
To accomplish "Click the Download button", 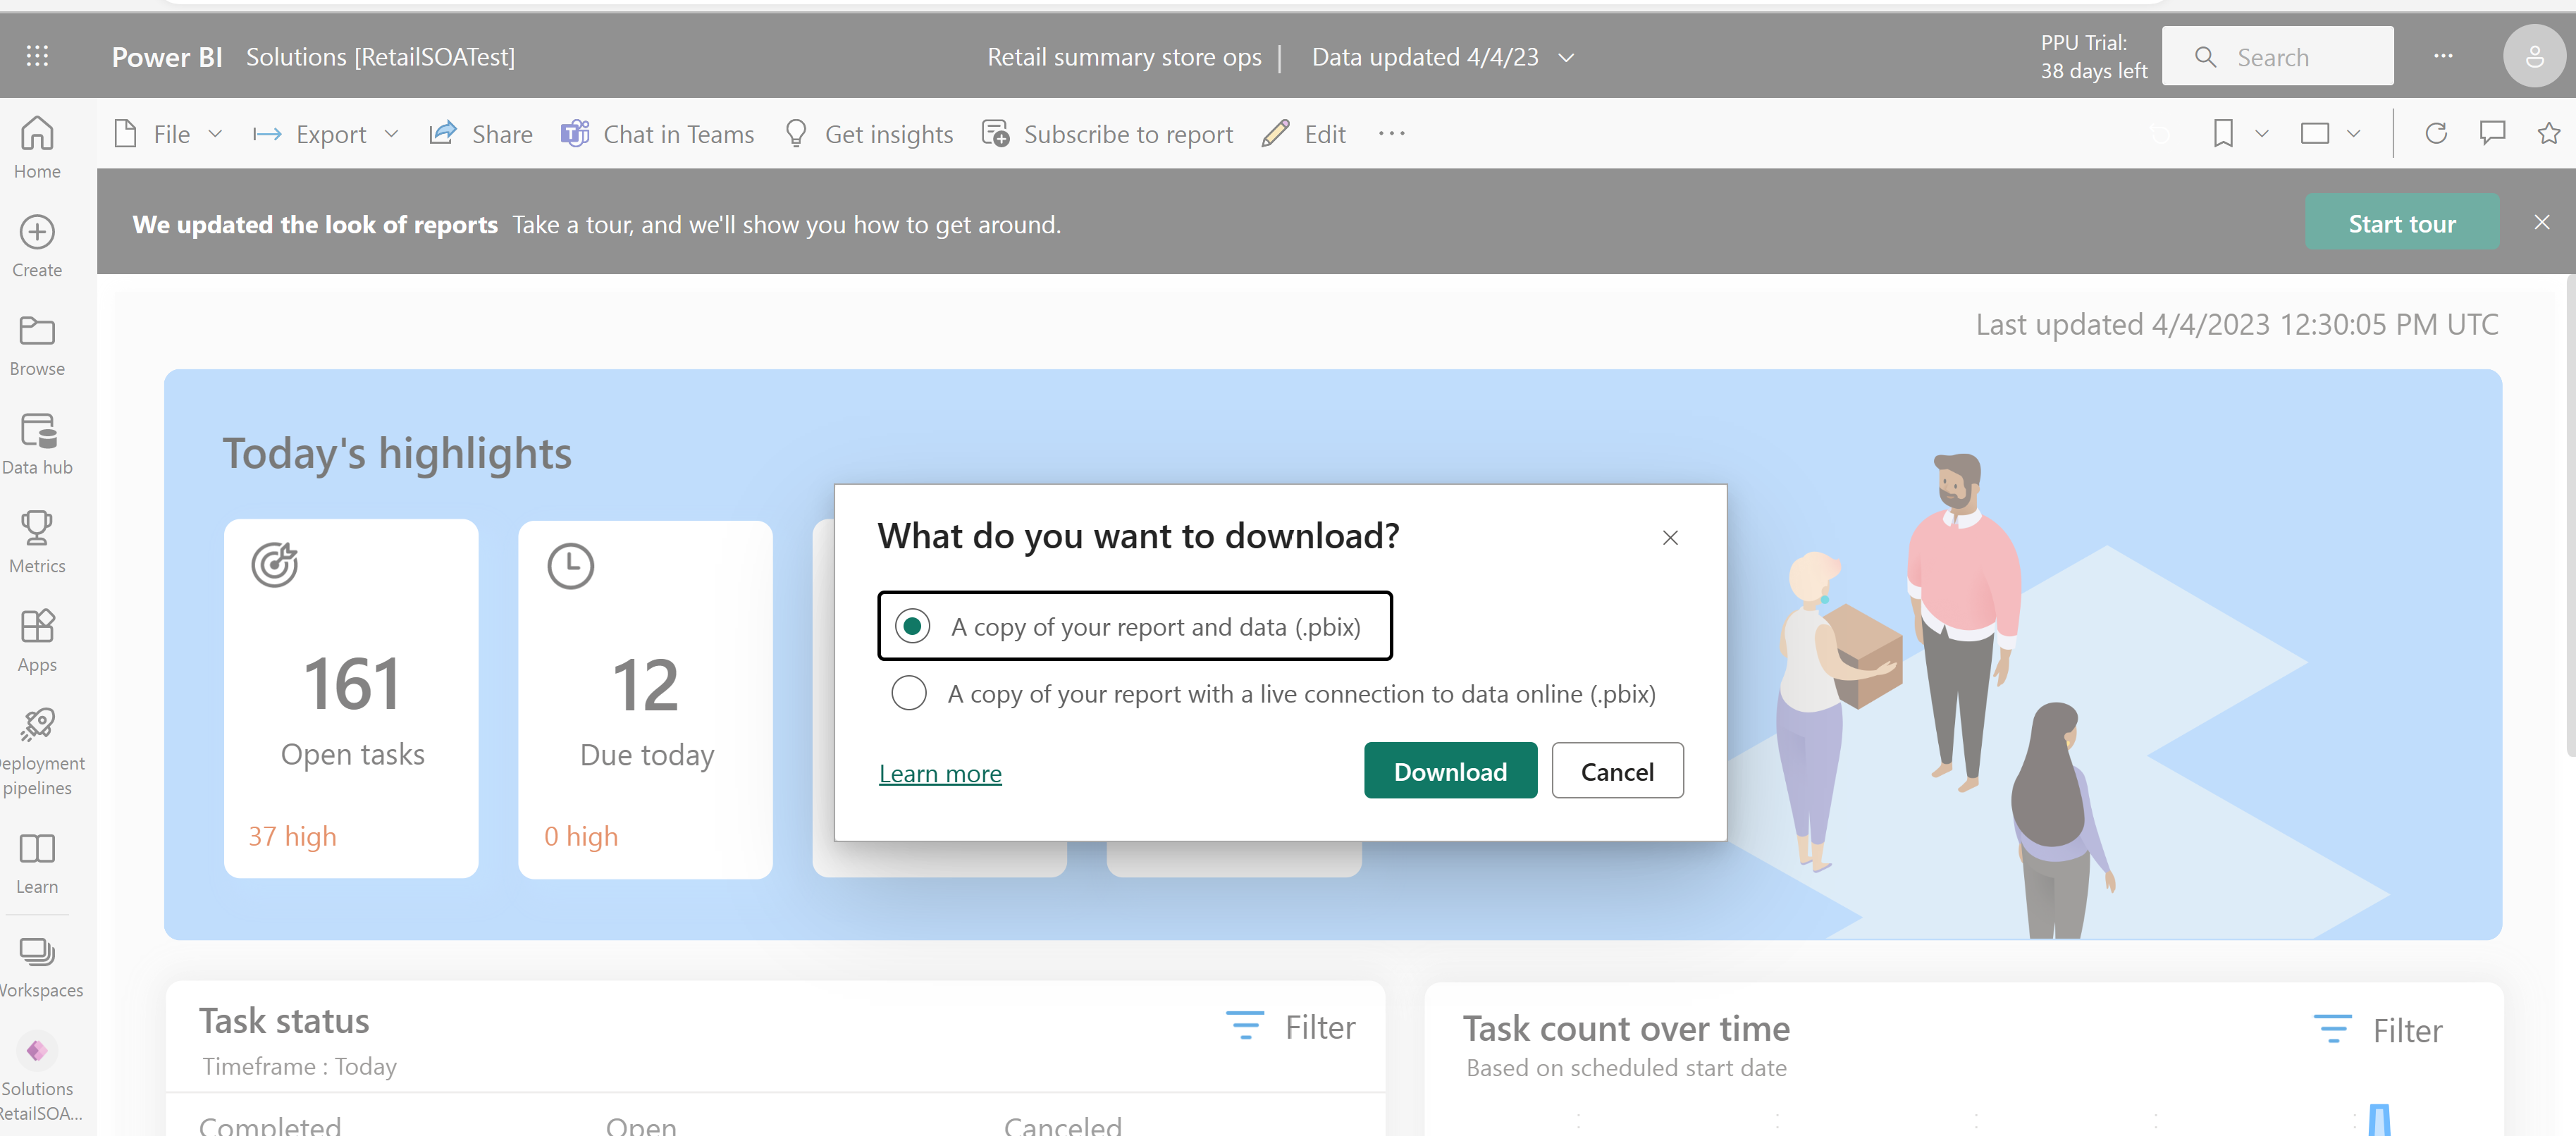I will pyautogui.click(x=1449, y=770).
